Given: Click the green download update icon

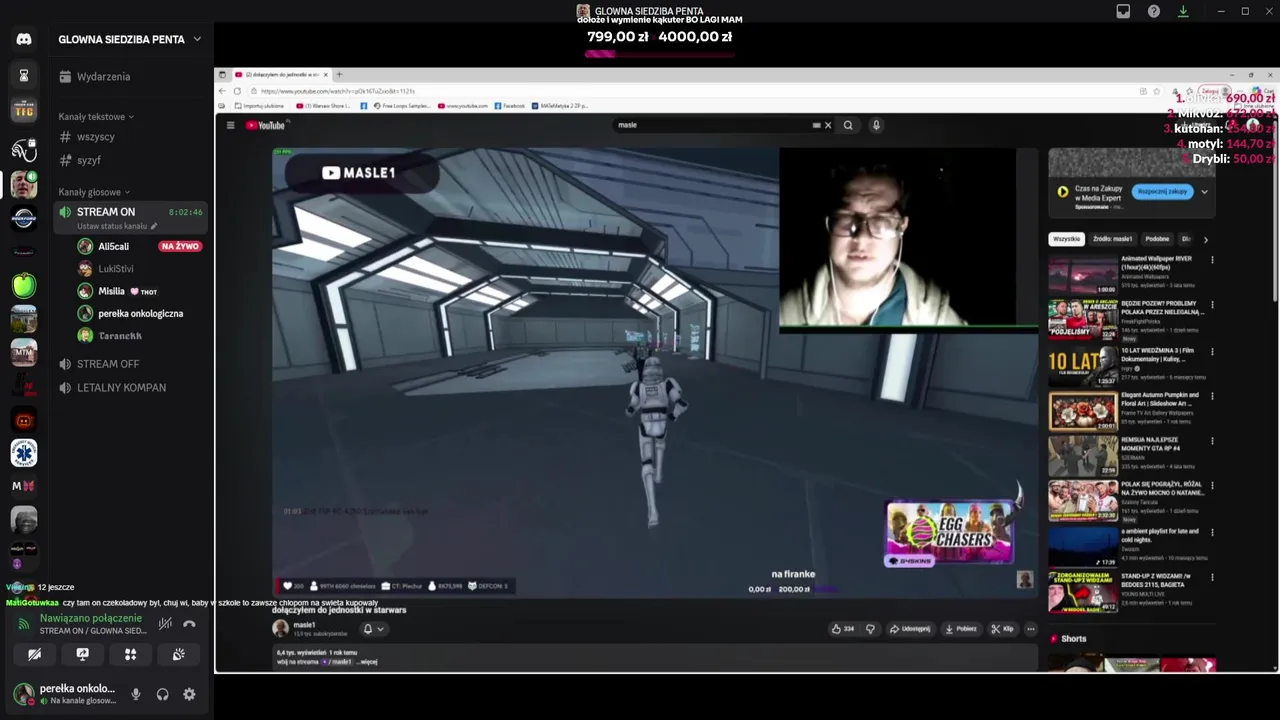Looking at the screenshot, I should tap(1183, 11).
